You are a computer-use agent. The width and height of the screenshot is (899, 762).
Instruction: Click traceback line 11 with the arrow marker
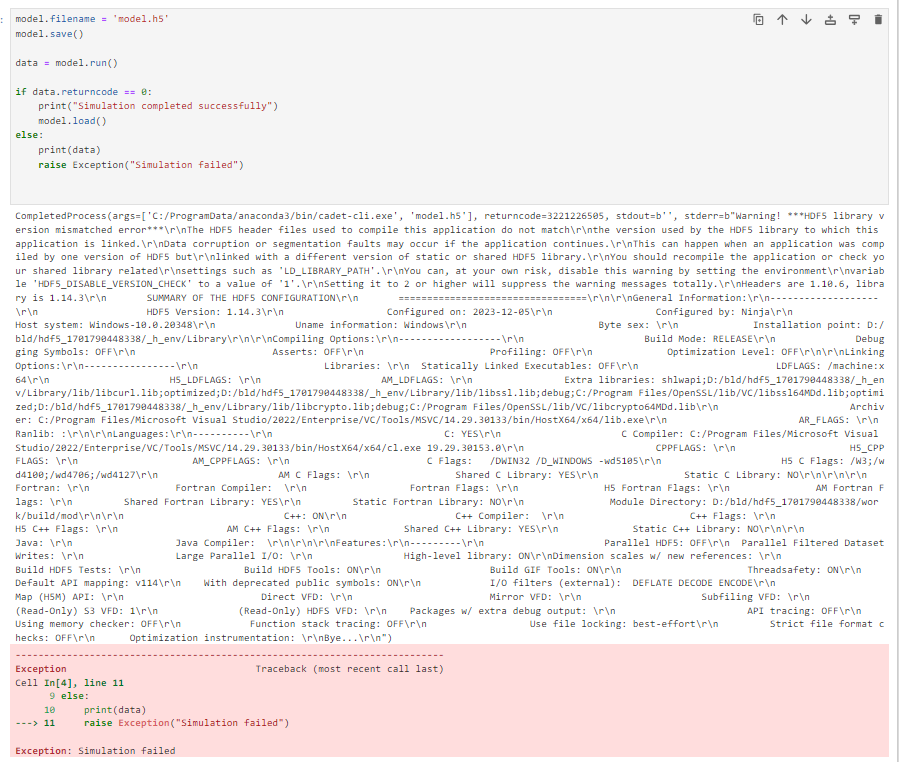[152, 723]
